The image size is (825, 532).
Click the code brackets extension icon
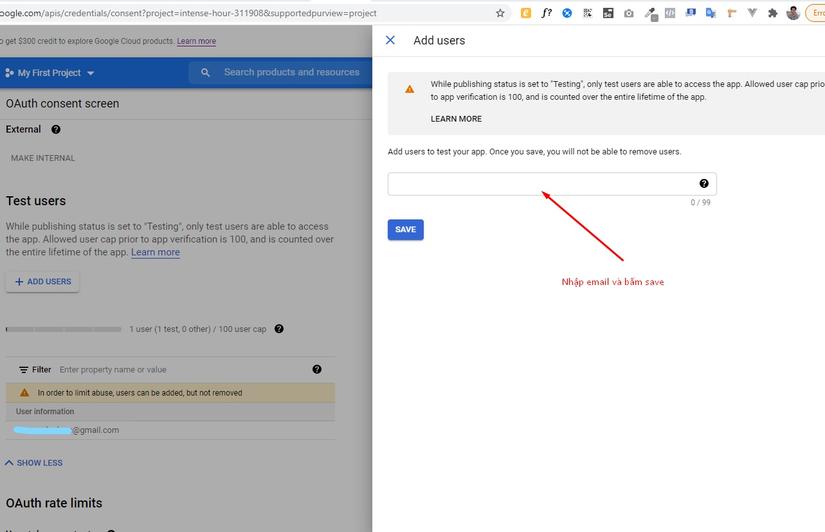[x=670, y=13]
